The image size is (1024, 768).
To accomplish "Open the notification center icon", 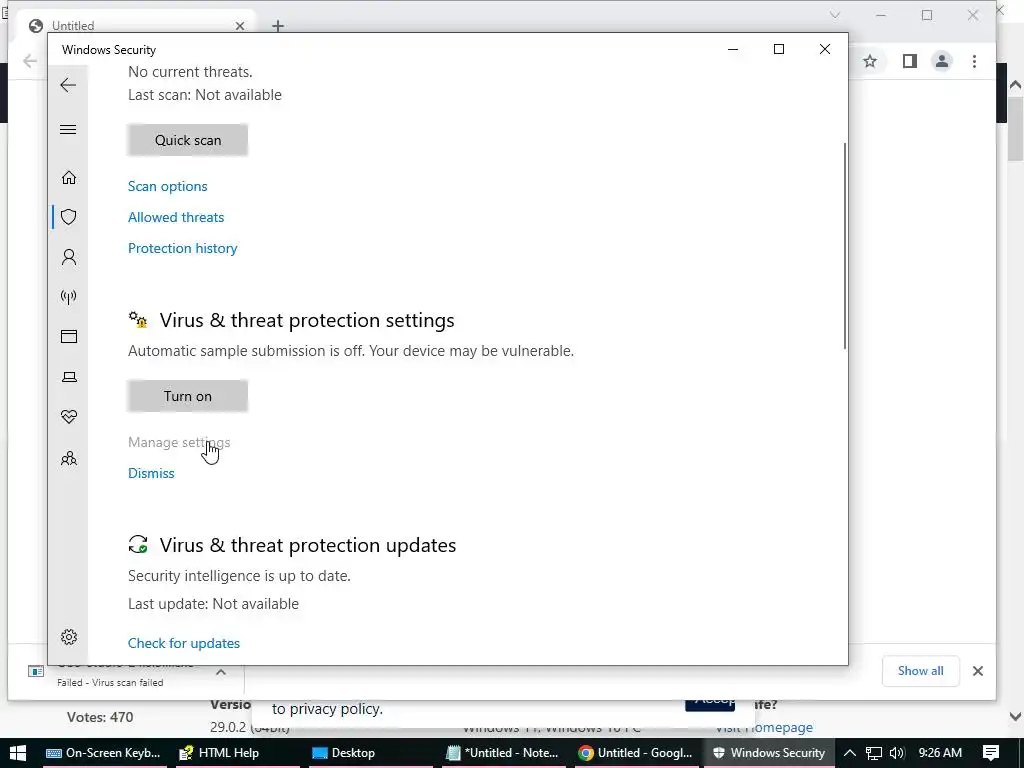I will click(x=991, y=753).
